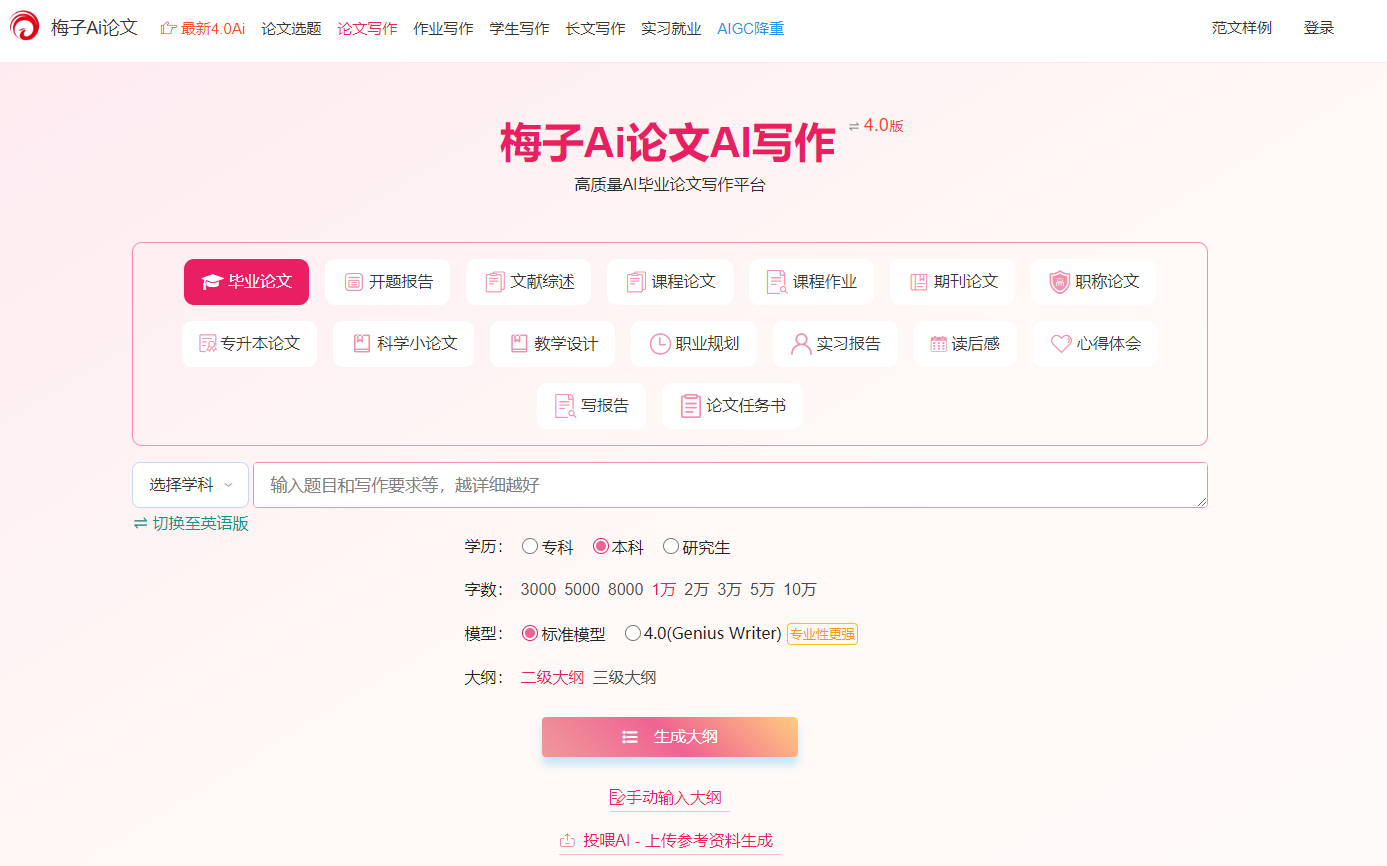The image size is (1387, 866).
Task: Select the 研究生 education radio button
Action: click(671, 546)
